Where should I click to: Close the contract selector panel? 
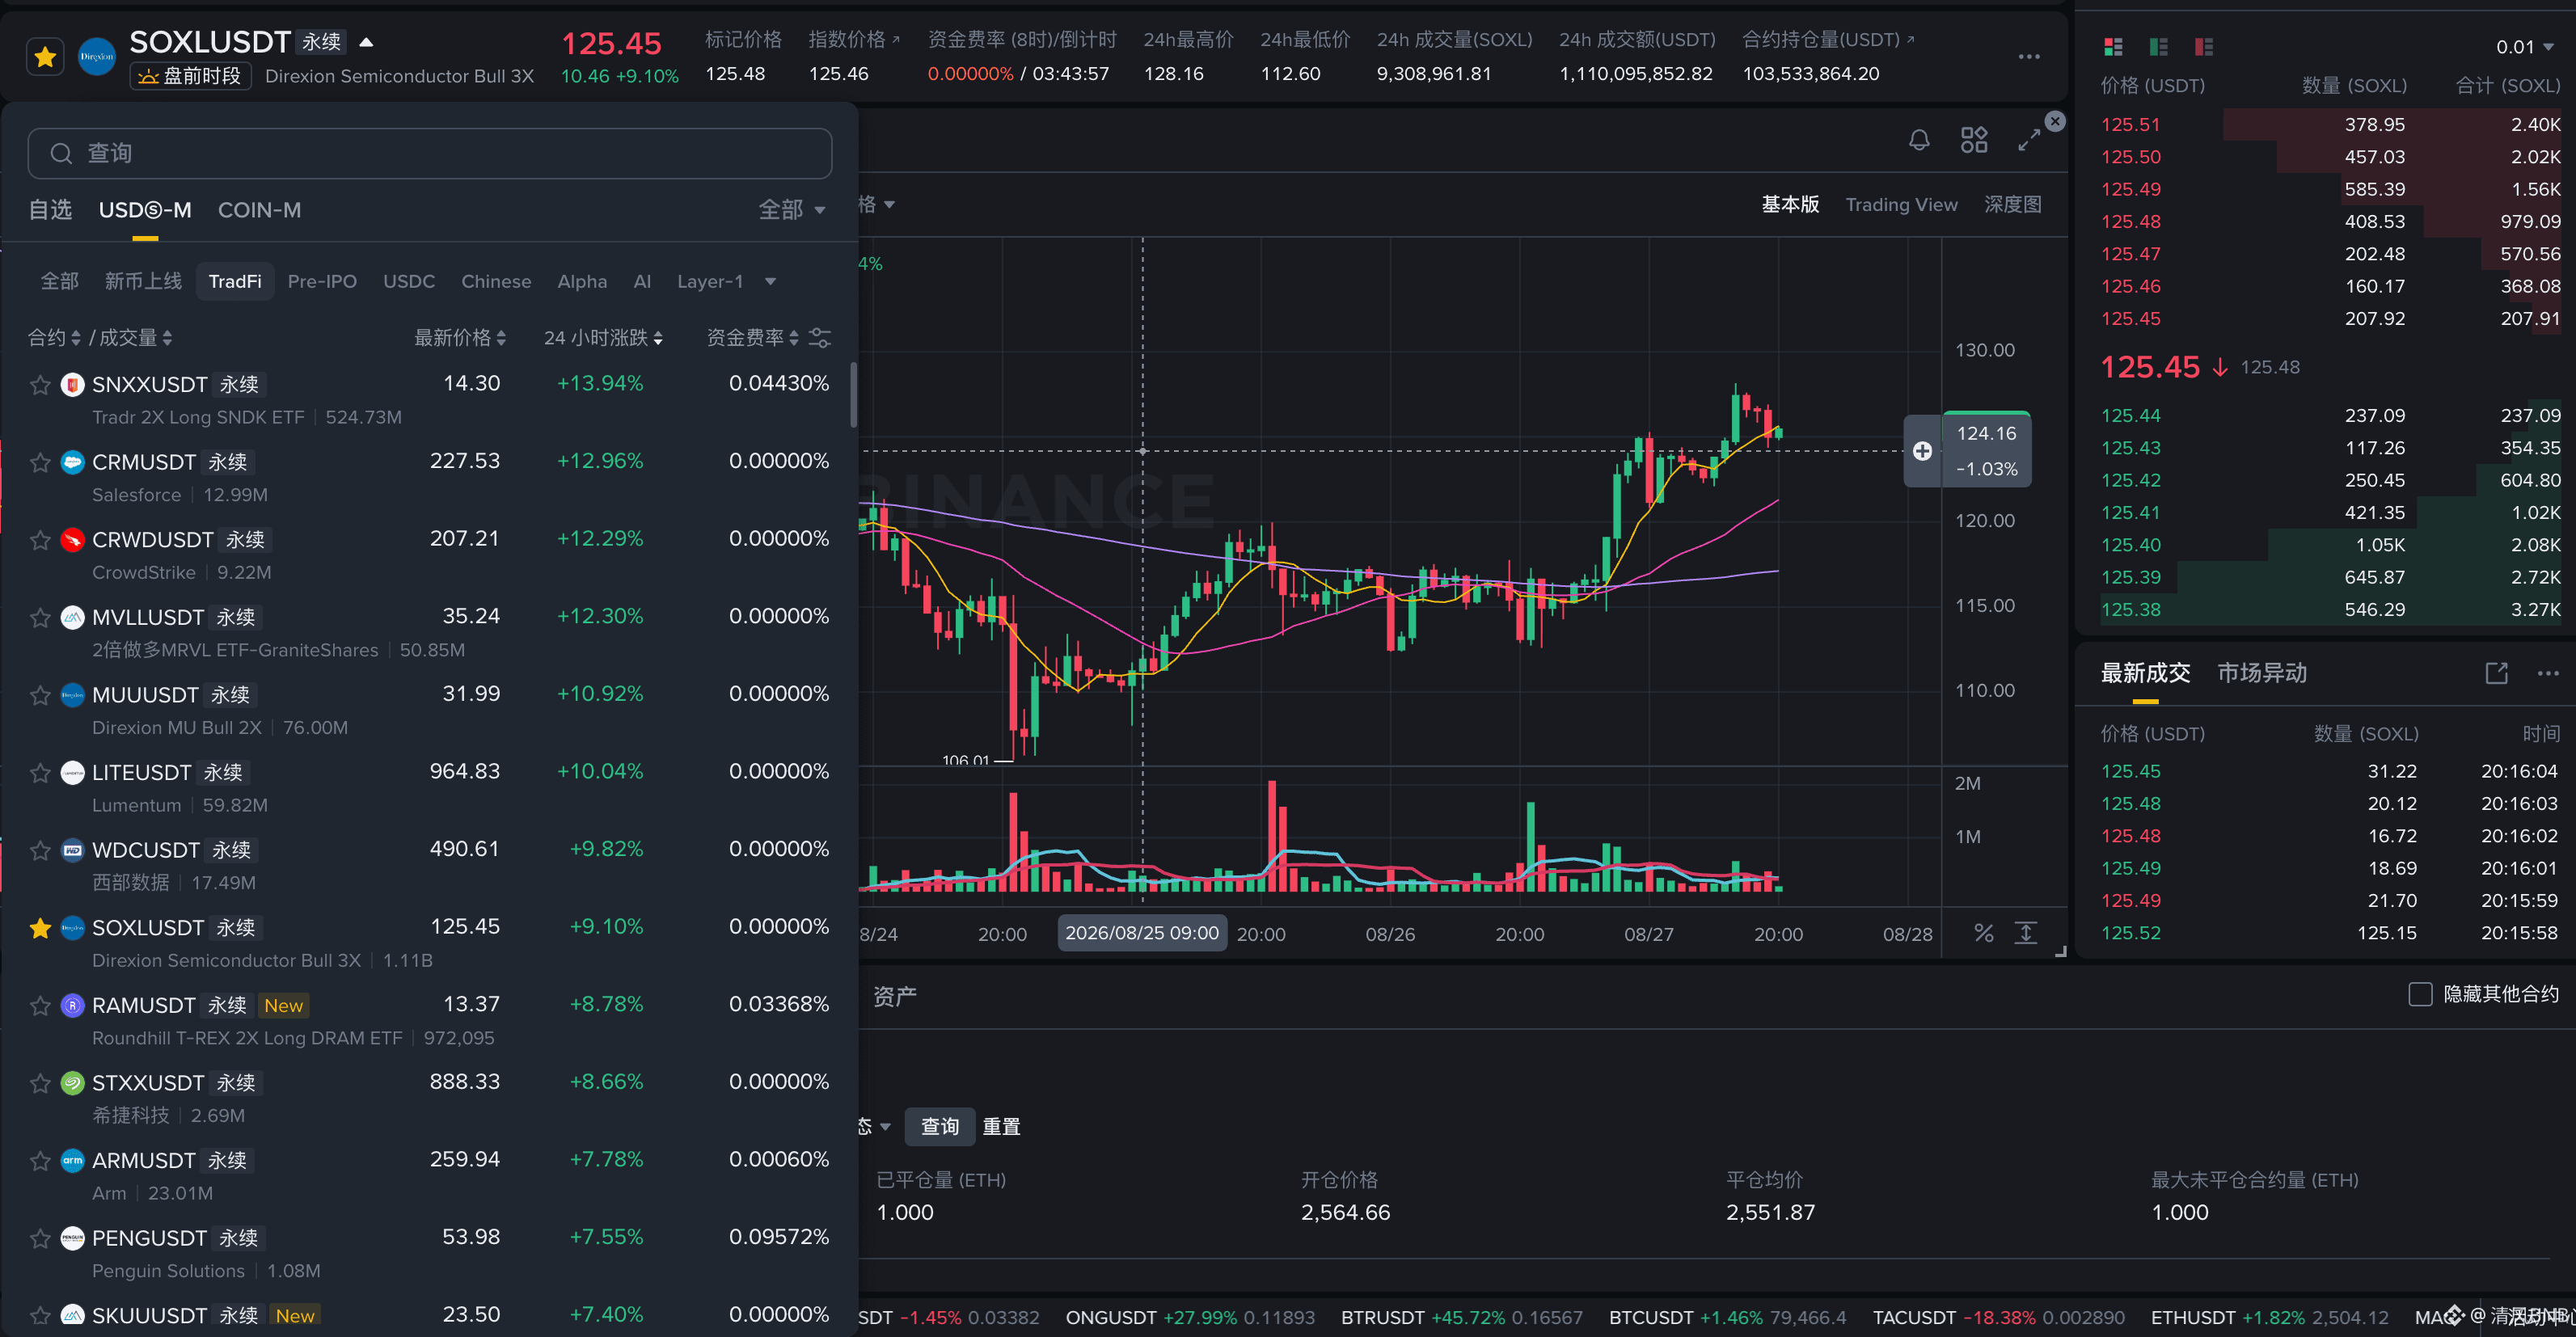click(x=2055, y=121)
